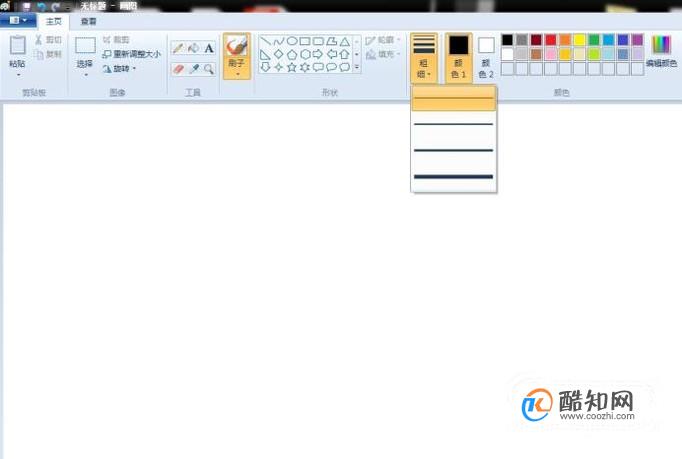Pick the green color swatch

(594, 40)
